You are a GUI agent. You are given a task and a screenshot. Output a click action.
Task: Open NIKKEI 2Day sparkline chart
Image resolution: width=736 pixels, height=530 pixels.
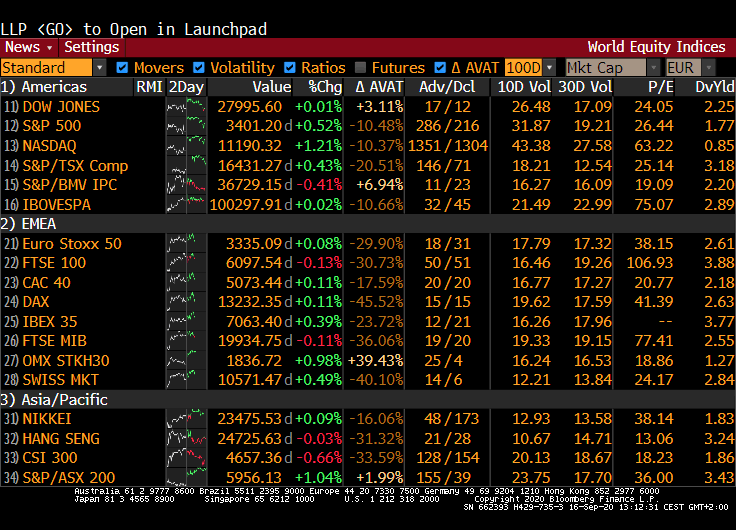point(186,418)
